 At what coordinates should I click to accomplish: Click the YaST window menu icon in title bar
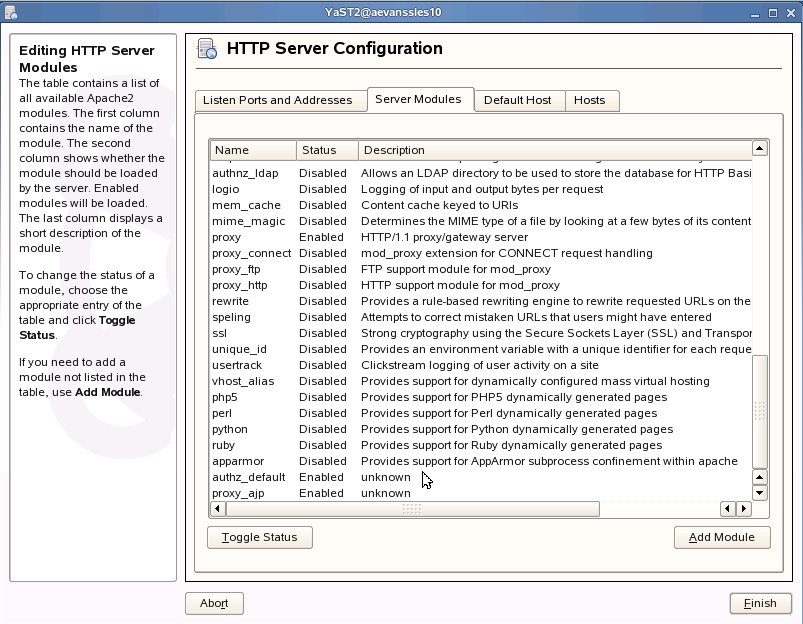click(x=11, y=12)
